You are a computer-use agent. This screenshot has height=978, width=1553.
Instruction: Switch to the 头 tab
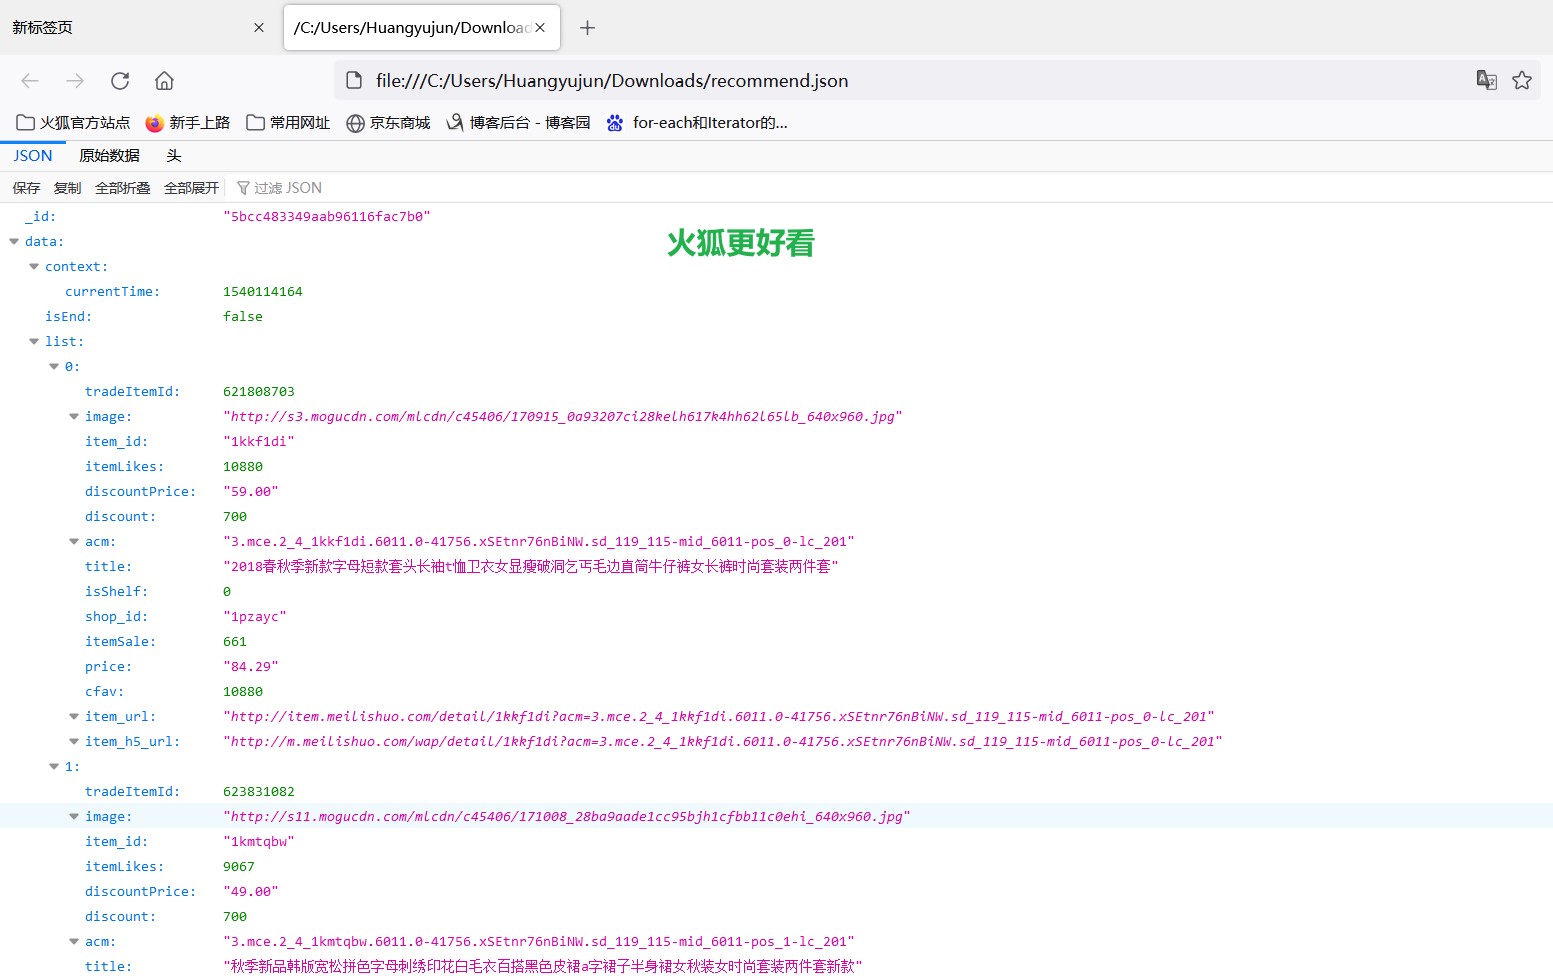point(173,155)
